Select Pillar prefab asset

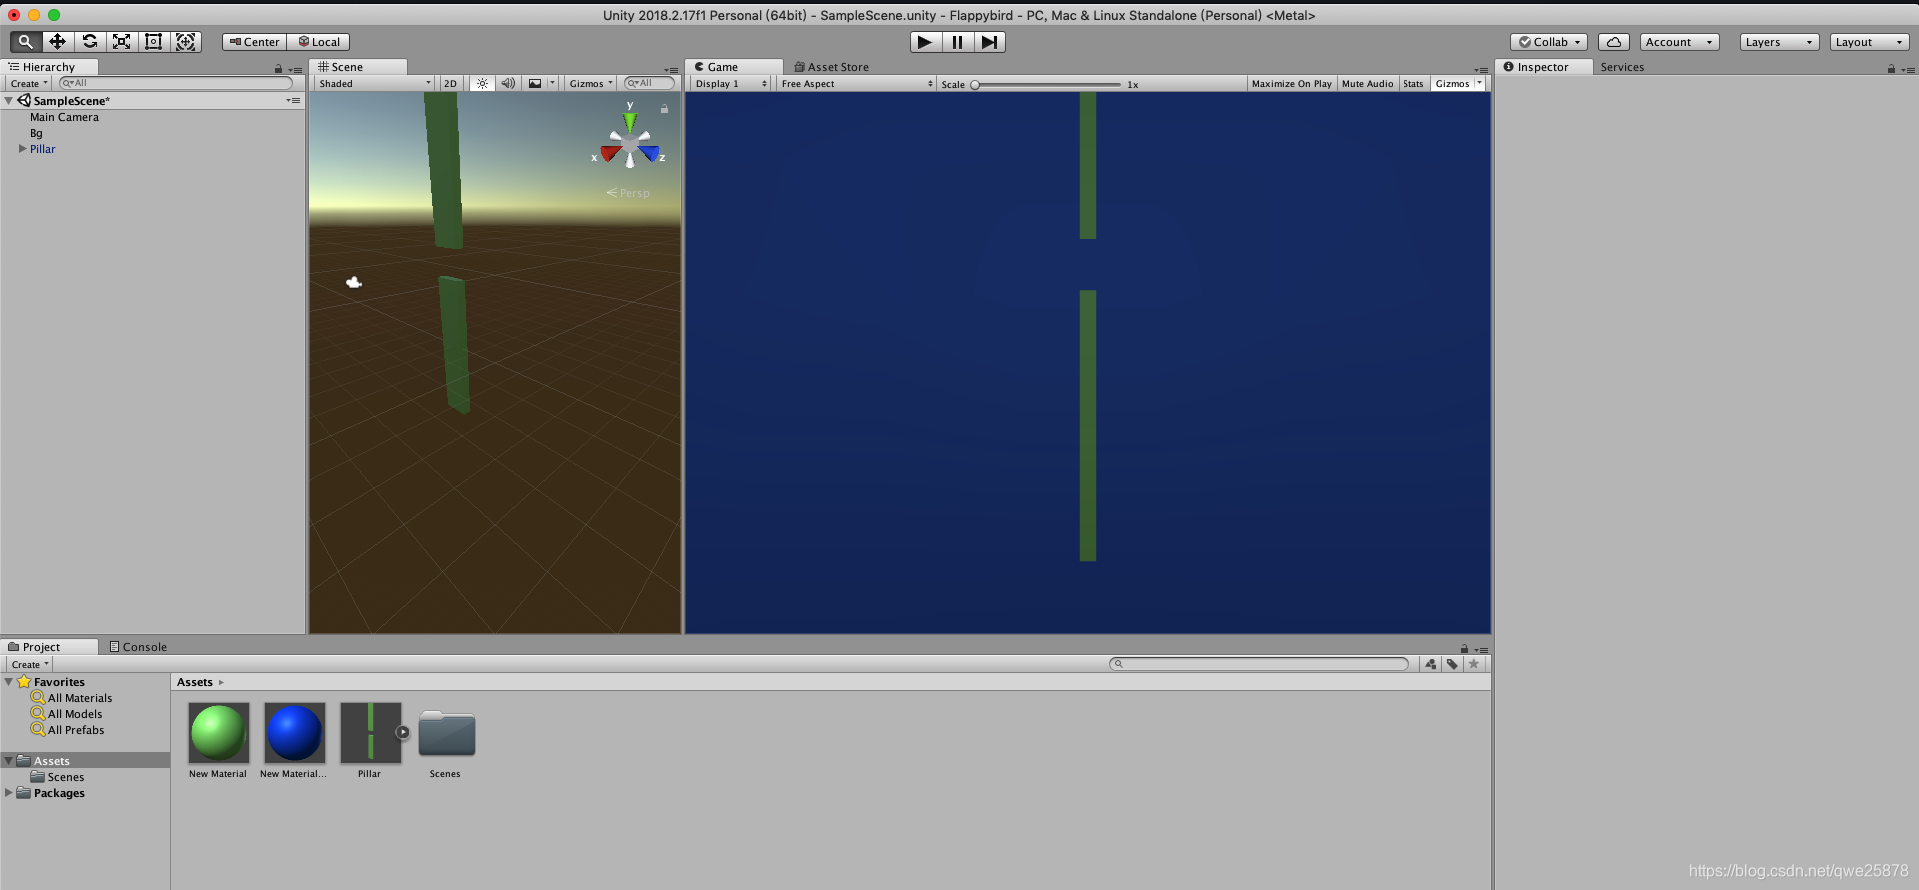[370, 733]
